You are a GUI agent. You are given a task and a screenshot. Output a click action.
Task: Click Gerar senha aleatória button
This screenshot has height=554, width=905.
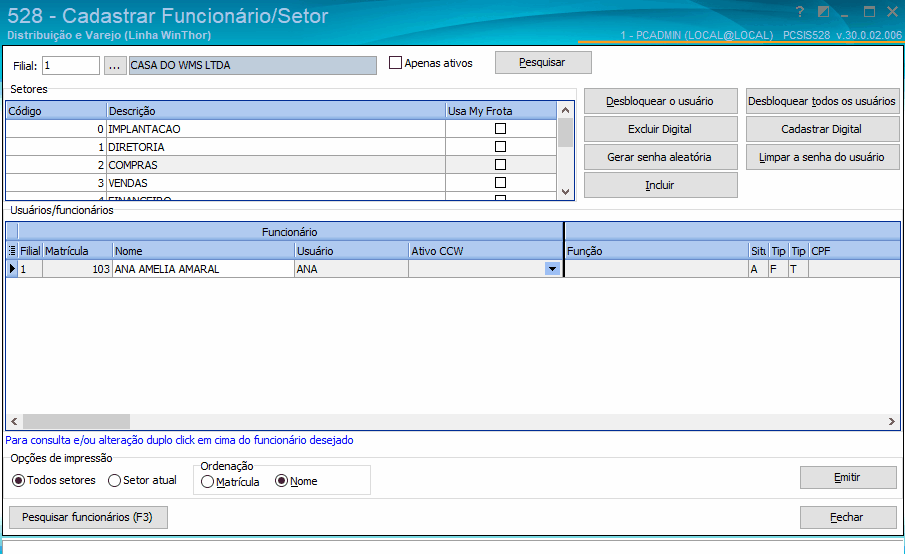click(x=660, y=157)
